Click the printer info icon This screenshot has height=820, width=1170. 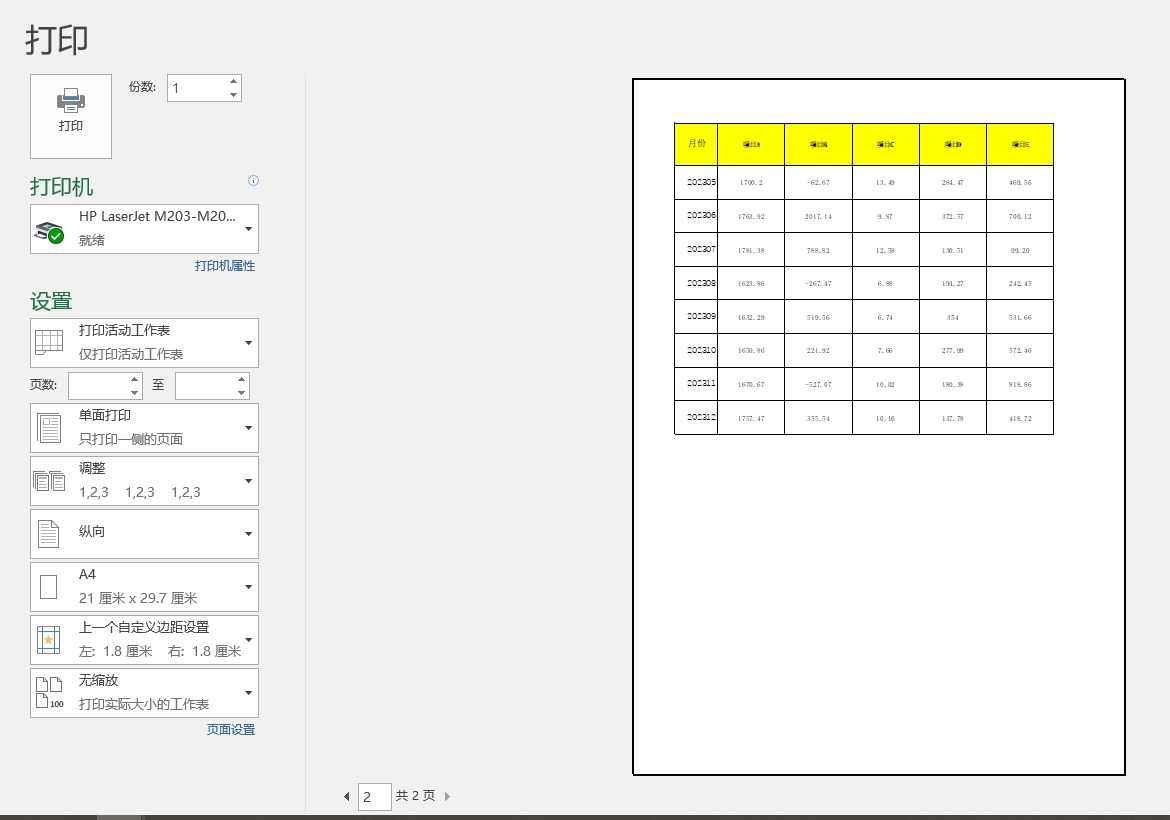(253, 181)
